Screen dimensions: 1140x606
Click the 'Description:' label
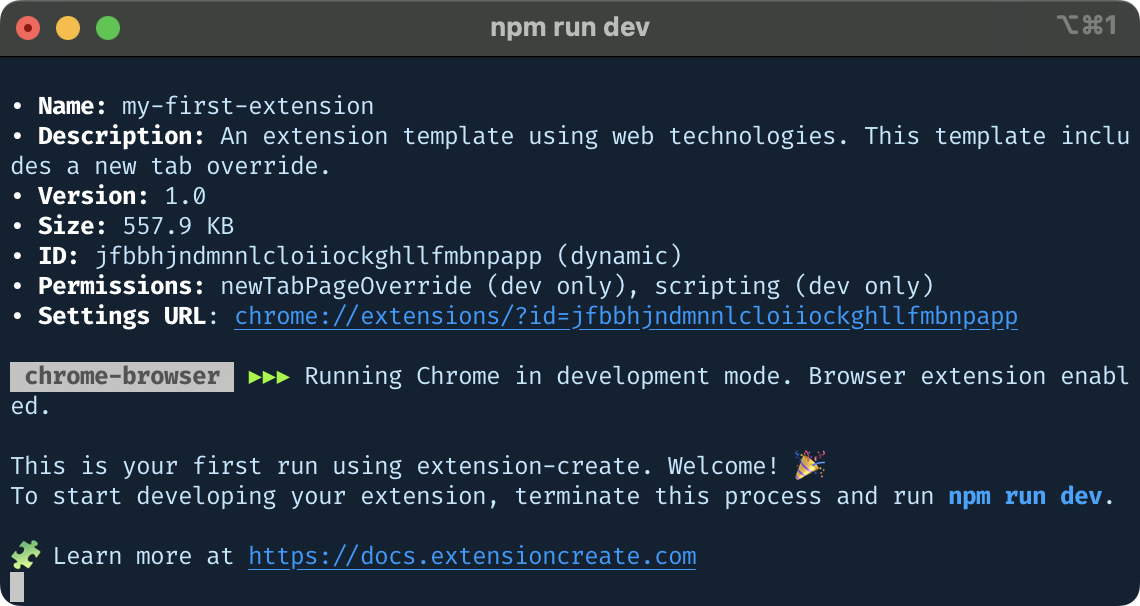pos(122,137)
